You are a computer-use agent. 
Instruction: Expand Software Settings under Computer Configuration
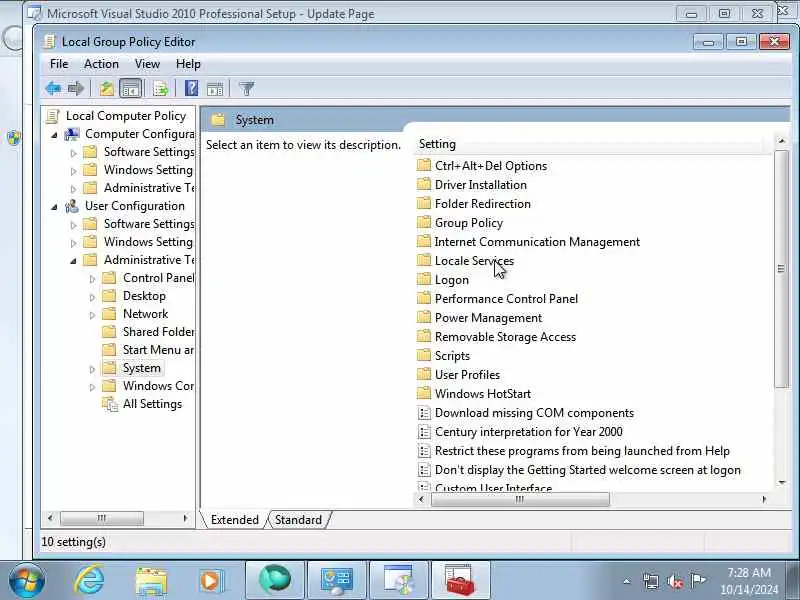[73, 153]
